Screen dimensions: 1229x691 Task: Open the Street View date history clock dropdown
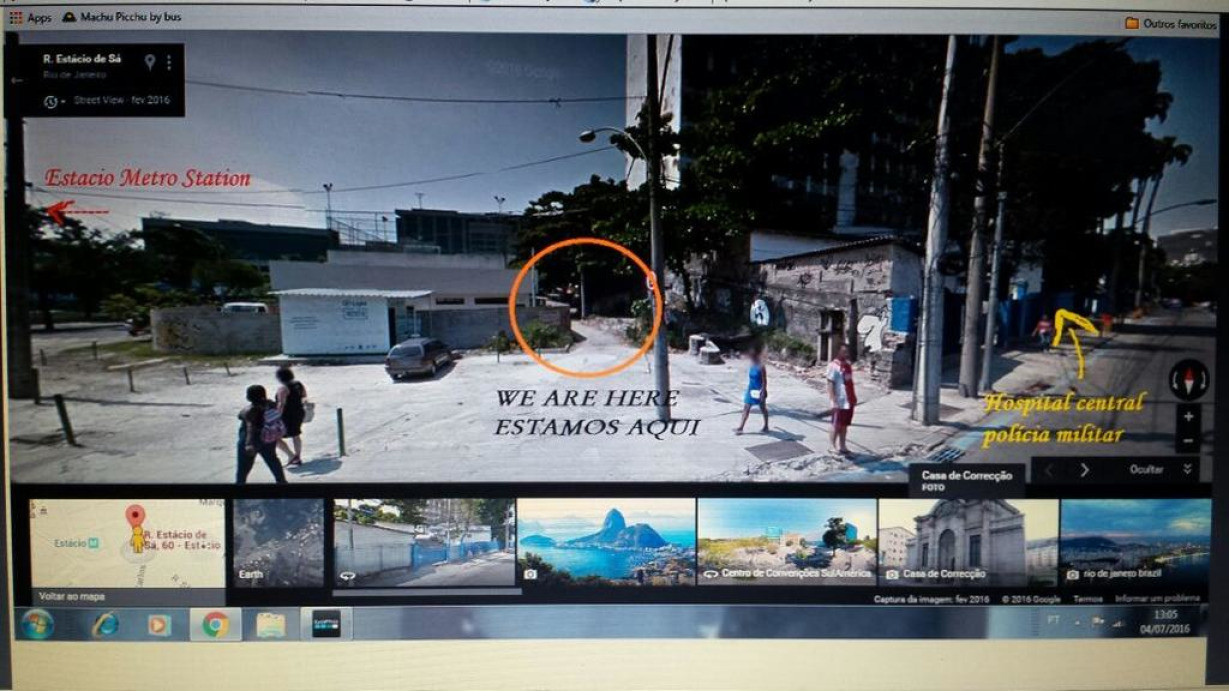(x=53, y=101)
